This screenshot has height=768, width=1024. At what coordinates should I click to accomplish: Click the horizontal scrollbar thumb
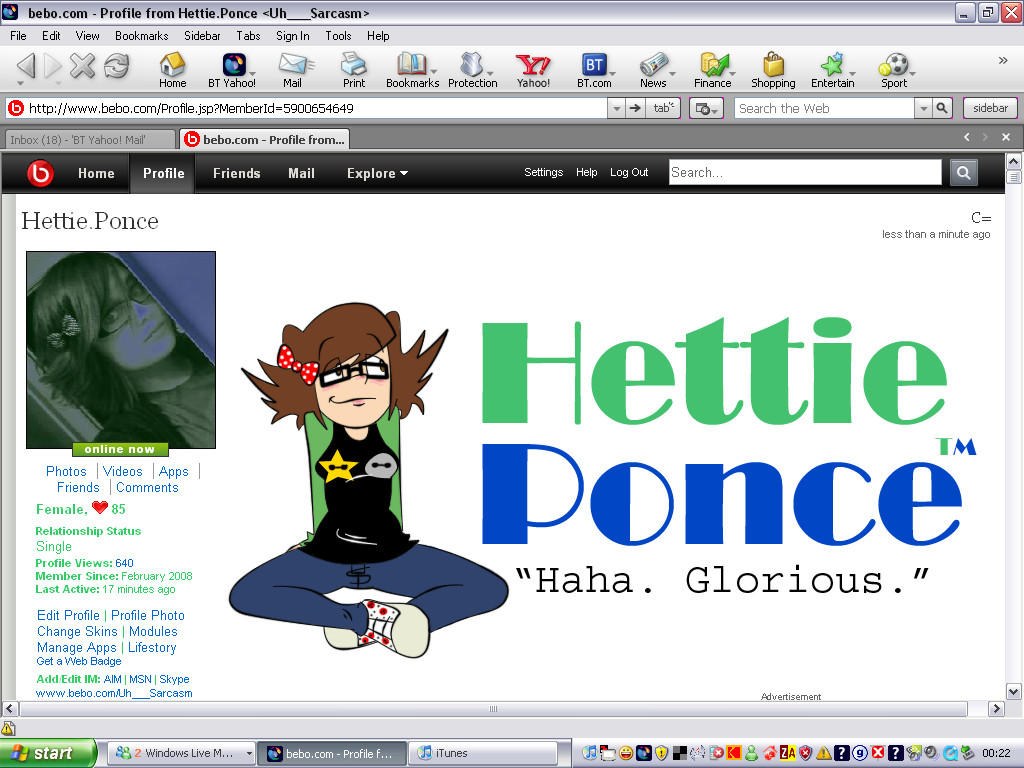[493, 709]
